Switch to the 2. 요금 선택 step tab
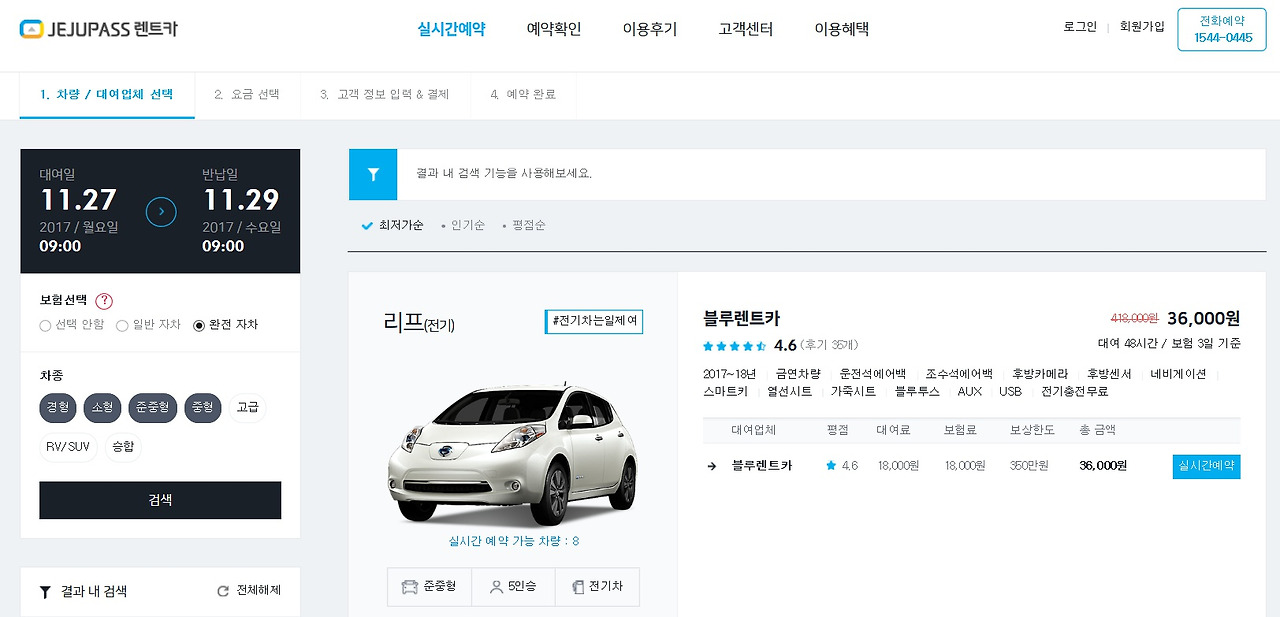This screenshot has height=617, width=1280. (247, 95)
